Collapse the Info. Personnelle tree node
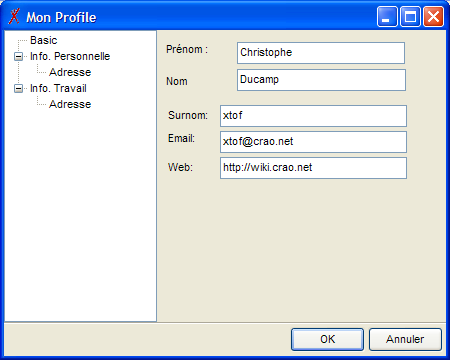The width and height of the screenshot is (450, 360). point(19,56)
